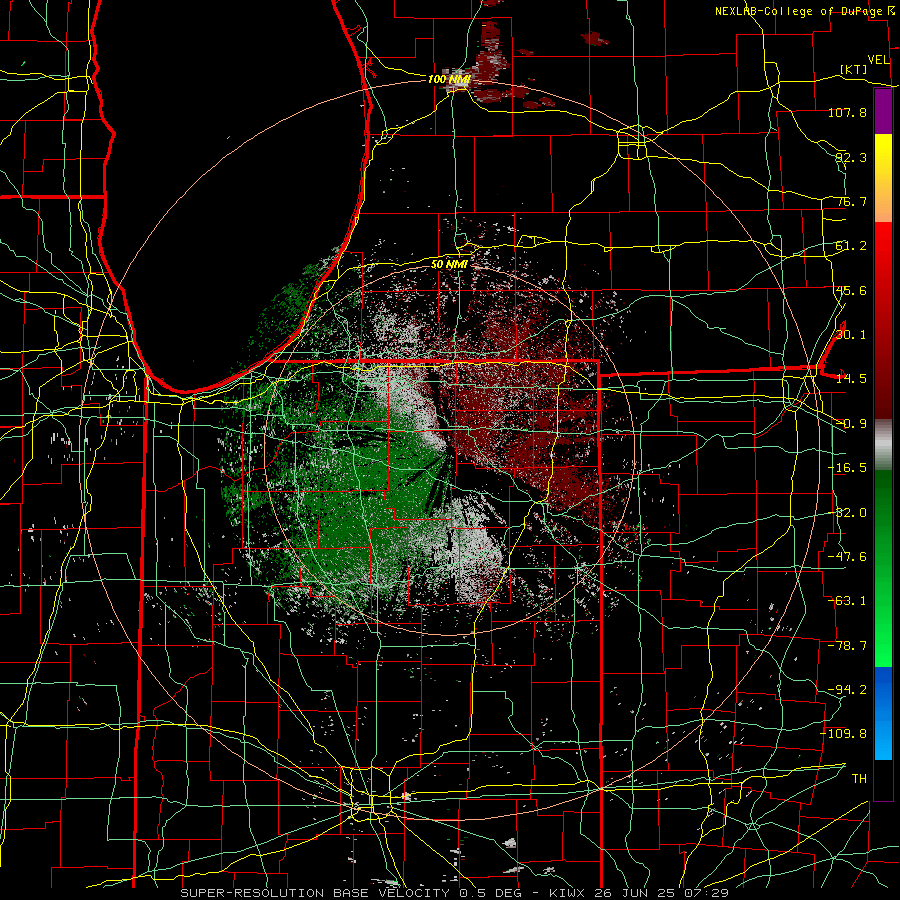The height and width of the screenshot is (900, 900).
Task: Click the blue segment of the color bar
Action: tap(883, 713)
